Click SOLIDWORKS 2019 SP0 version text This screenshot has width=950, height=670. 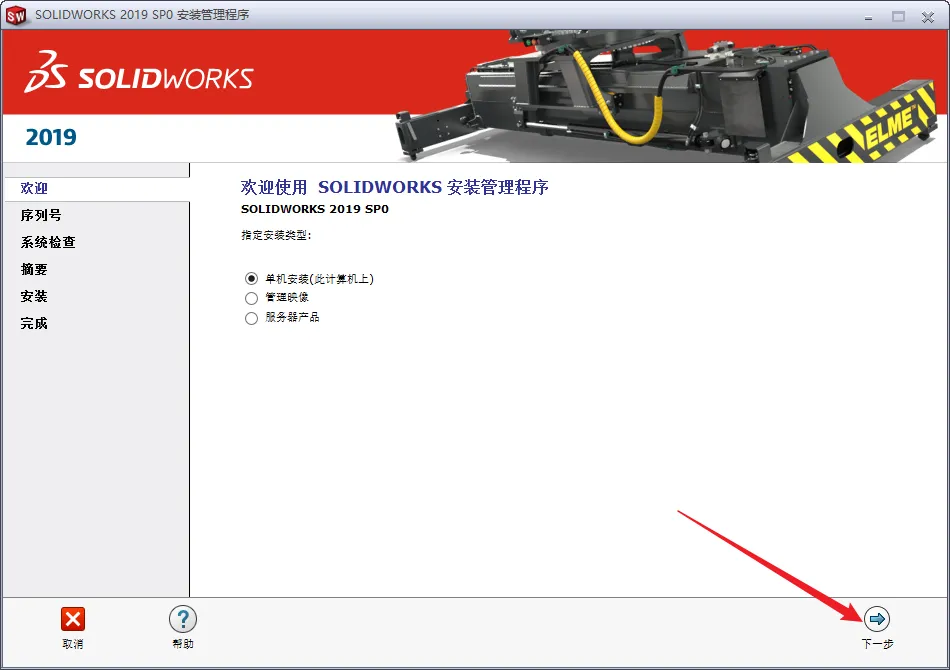click(x=314, y=209)
